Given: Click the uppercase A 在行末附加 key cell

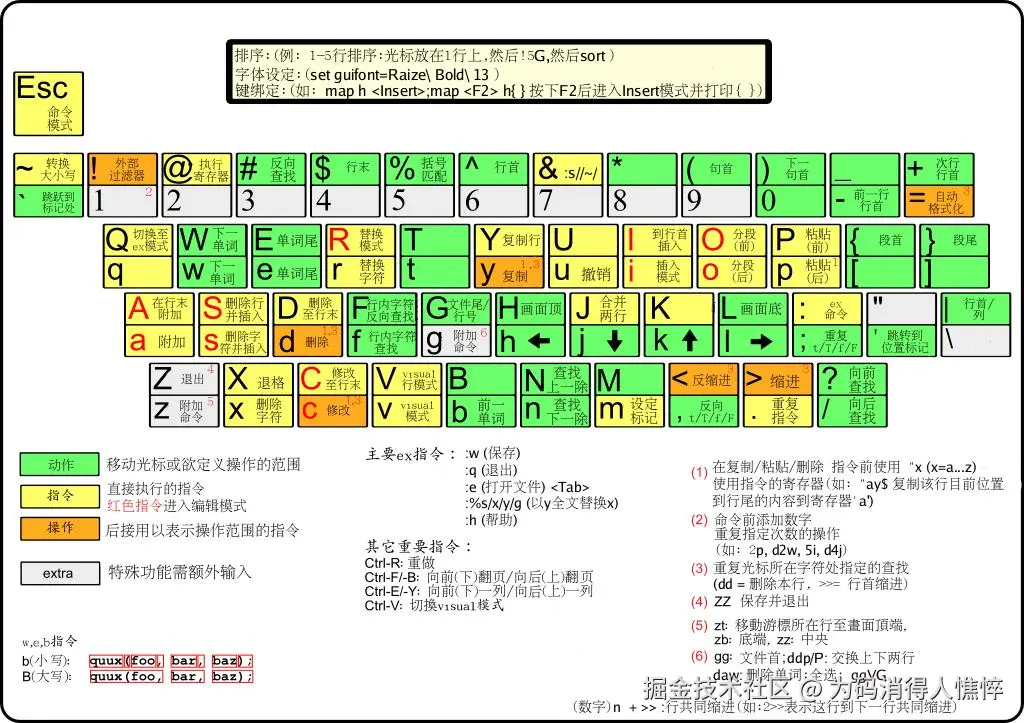Looking at the screenshot, I should [x=159, y=308].
